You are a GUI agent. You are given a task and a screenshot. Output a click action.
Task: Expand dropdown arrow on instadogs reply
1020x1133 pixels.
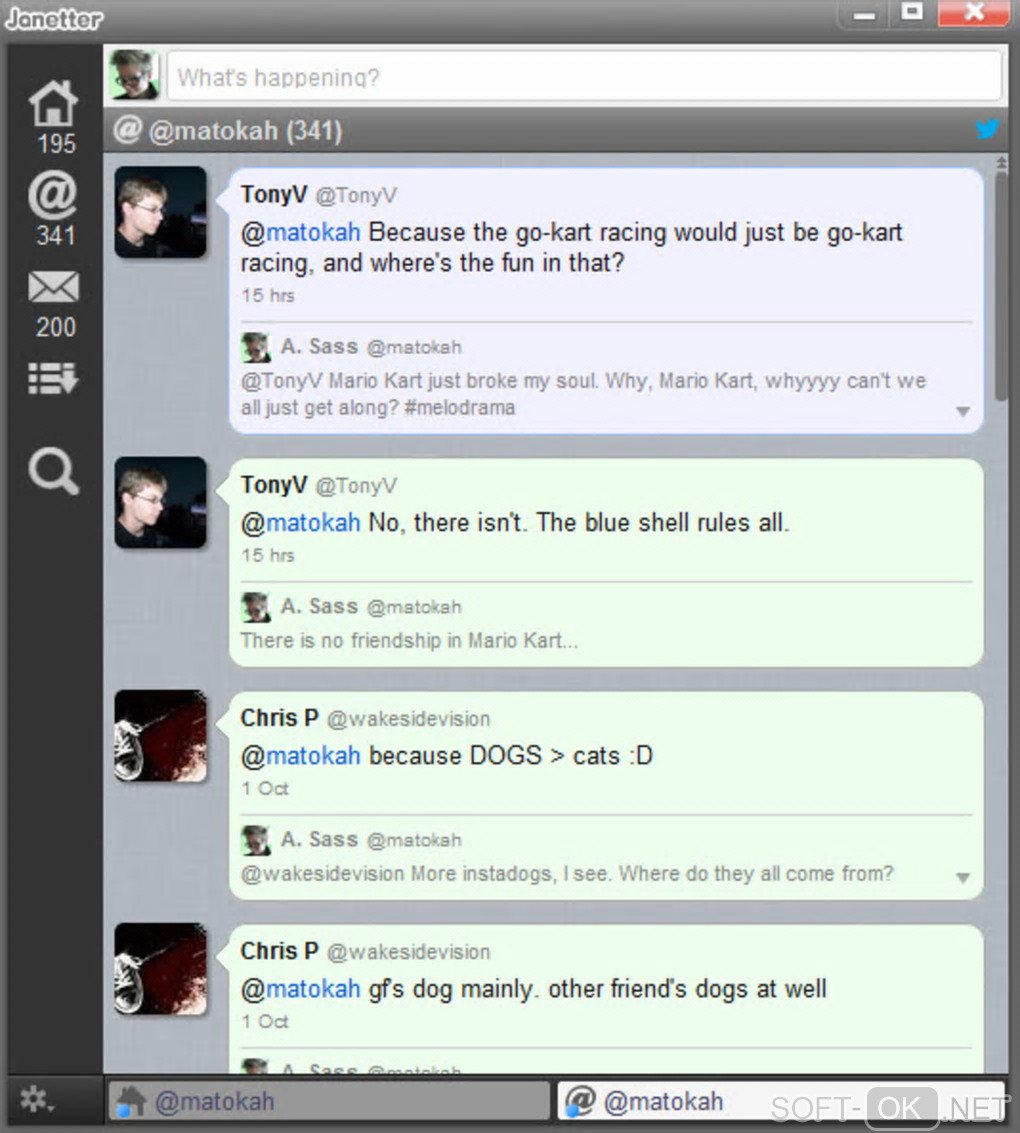click(962, 878)
